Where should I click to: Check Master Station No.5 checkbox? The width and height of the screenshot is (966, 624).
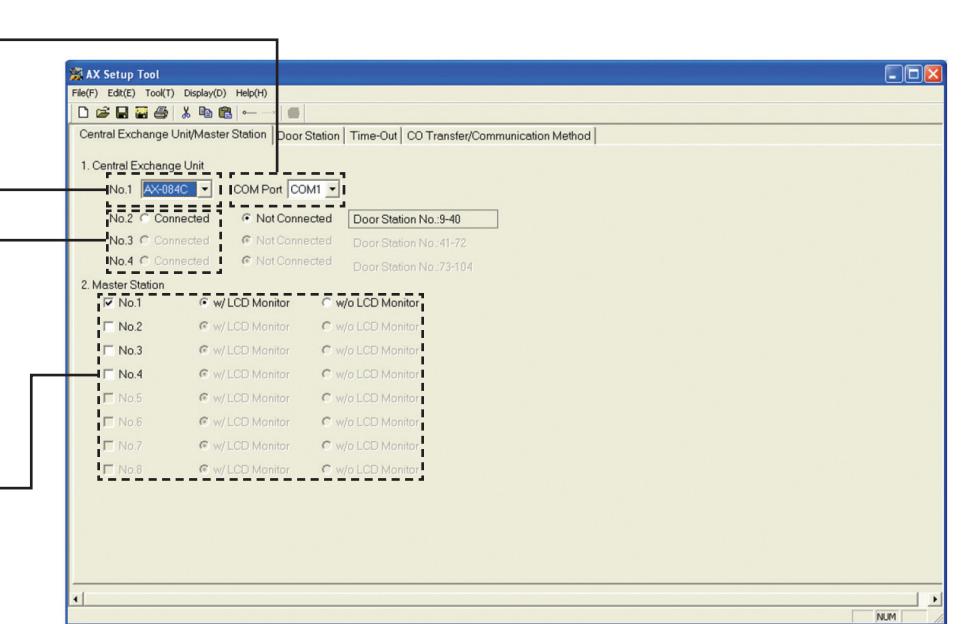[x=109, y=398]
